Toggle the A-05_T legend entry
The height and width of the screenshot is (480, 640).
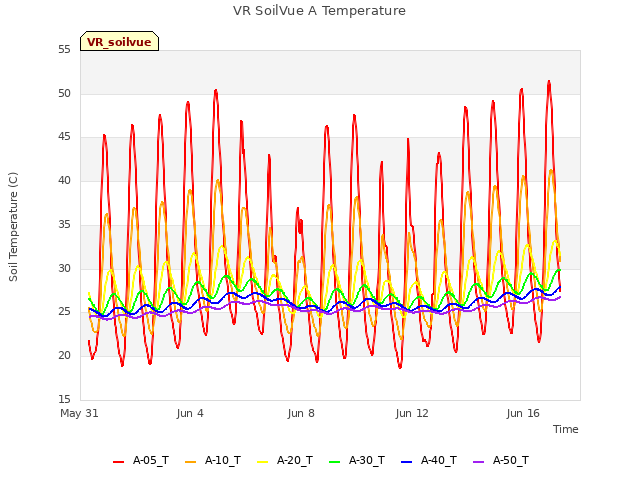coord(141,460)
